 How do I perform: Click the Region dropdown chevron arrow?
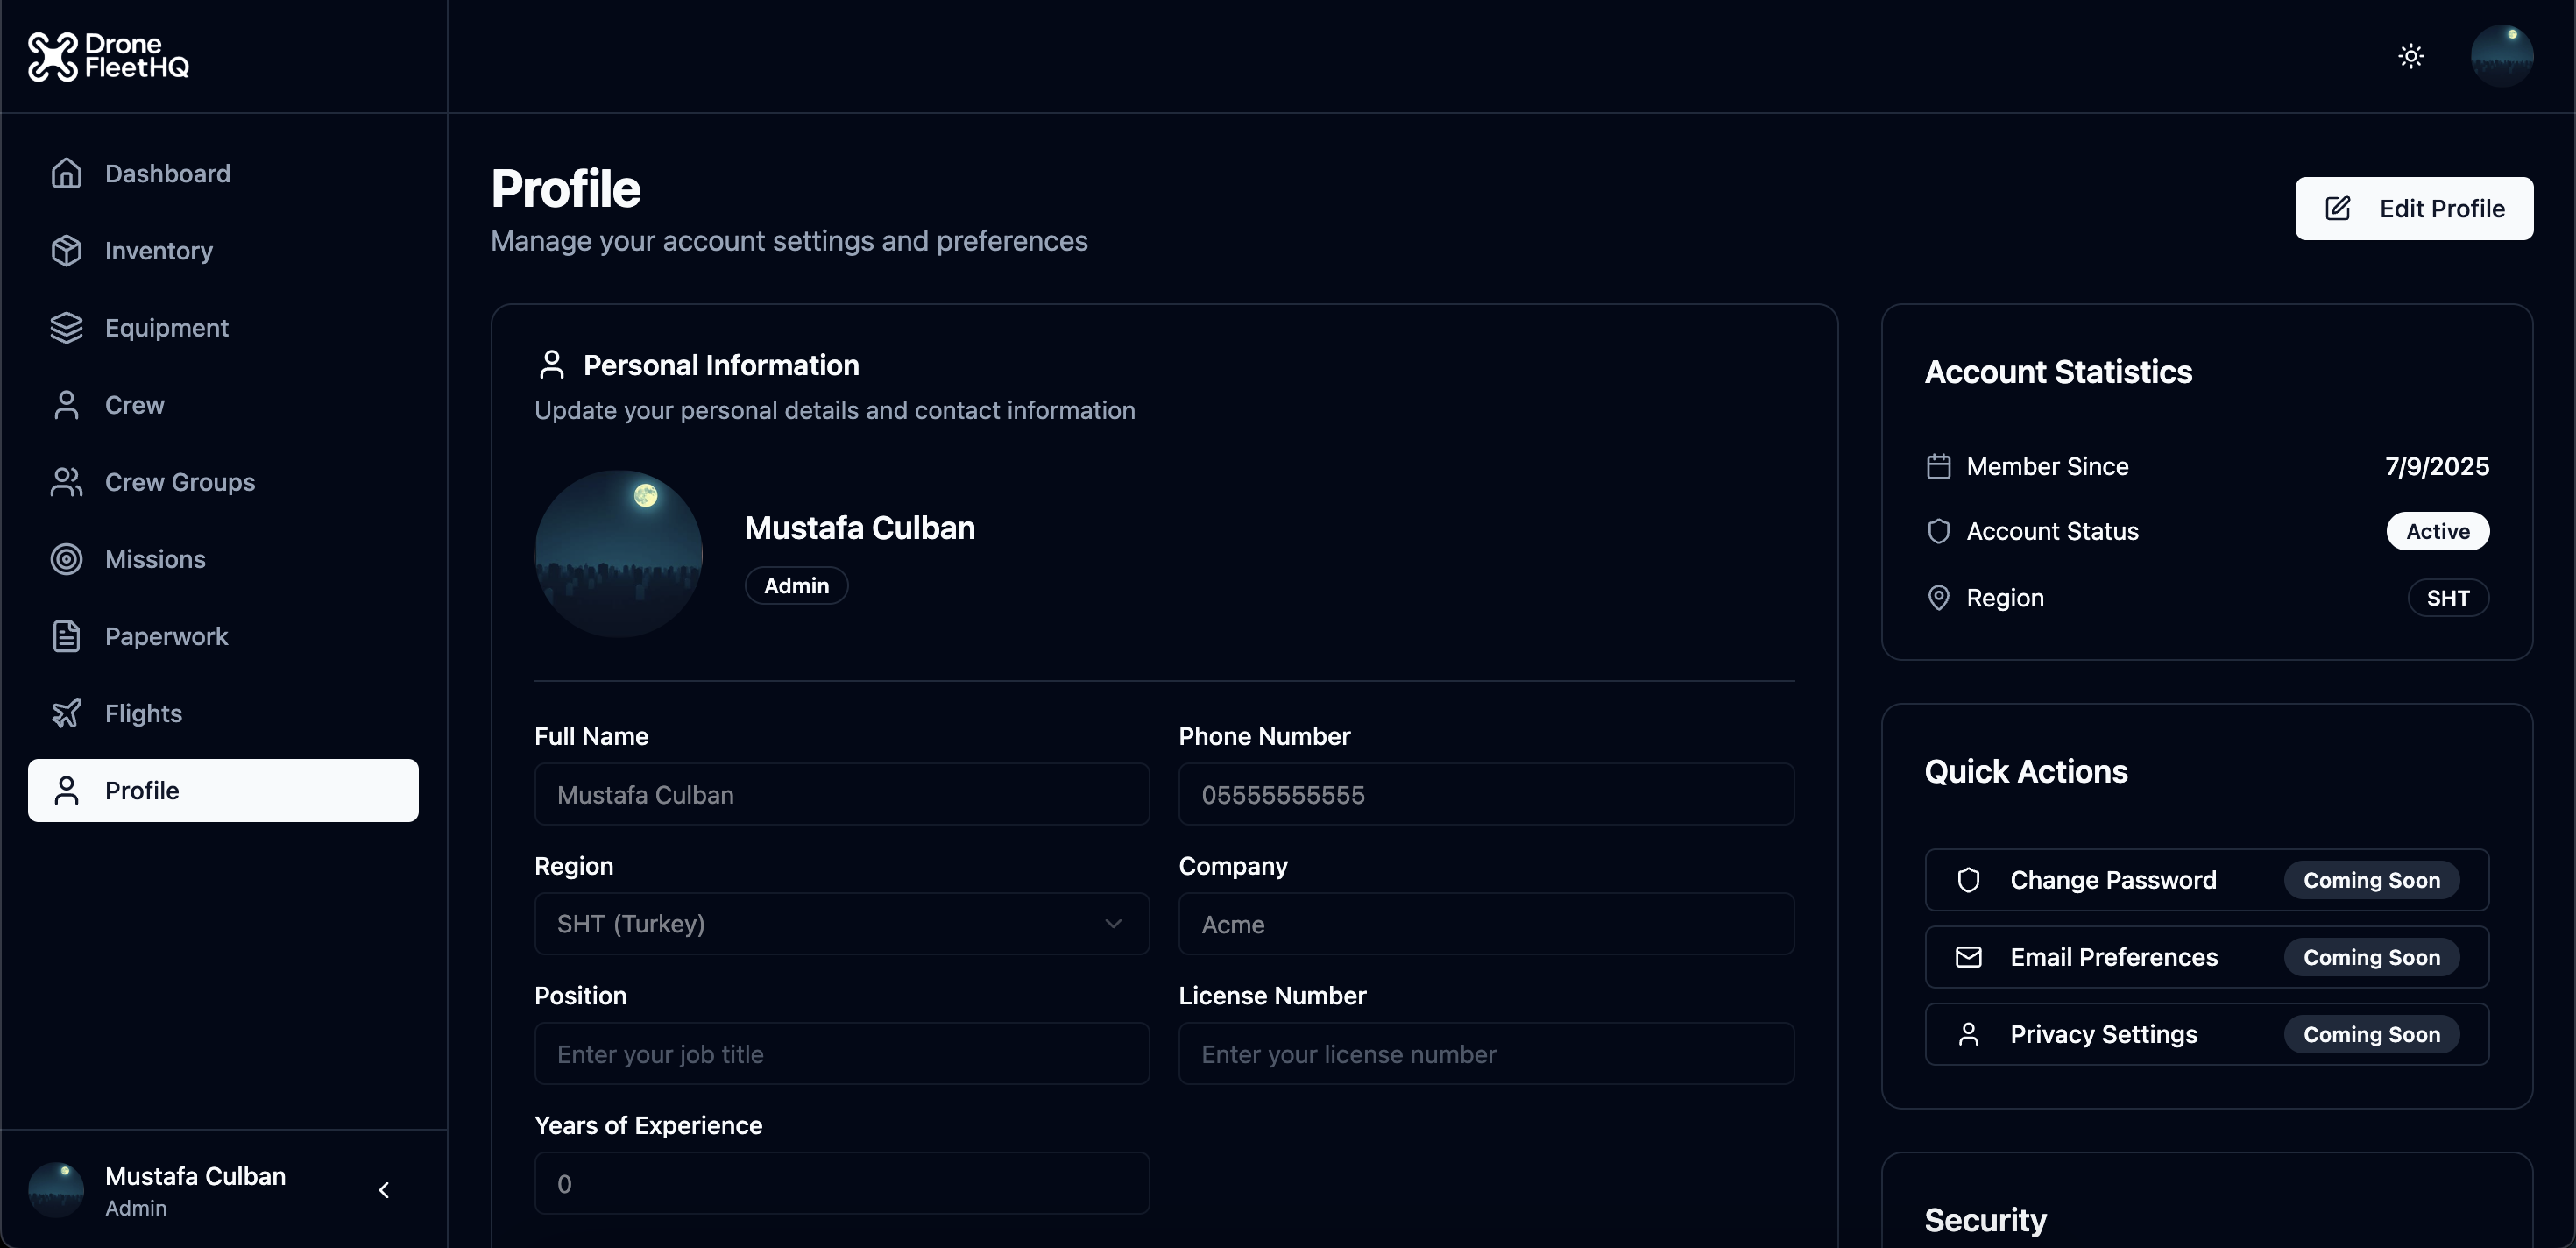pyautogui.click(x=1113, y=923)
